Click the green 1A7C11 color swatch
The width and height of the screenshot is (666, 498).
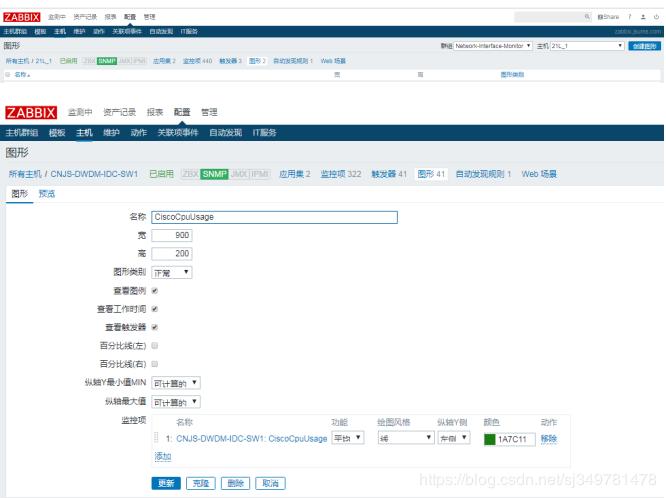coord(490,439)
